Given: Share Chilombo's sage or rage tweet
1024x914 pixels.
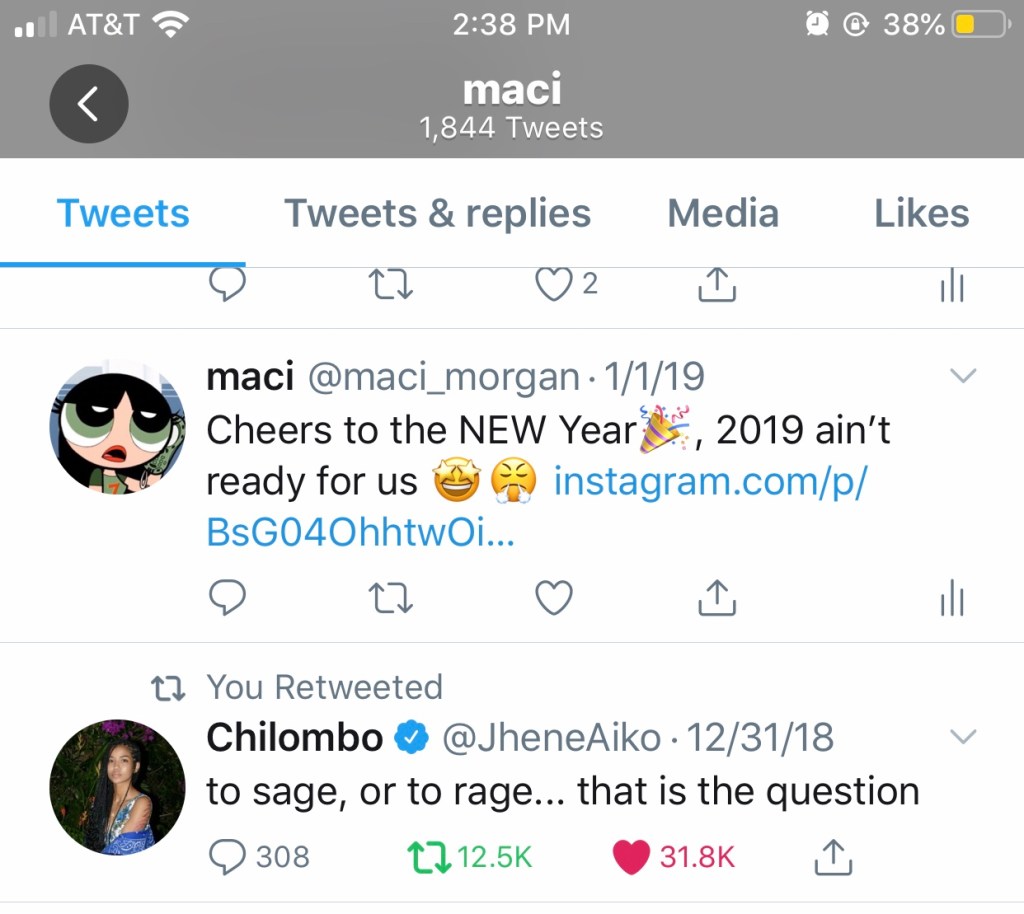Looking at the screenshot, I should click(833, 856).
